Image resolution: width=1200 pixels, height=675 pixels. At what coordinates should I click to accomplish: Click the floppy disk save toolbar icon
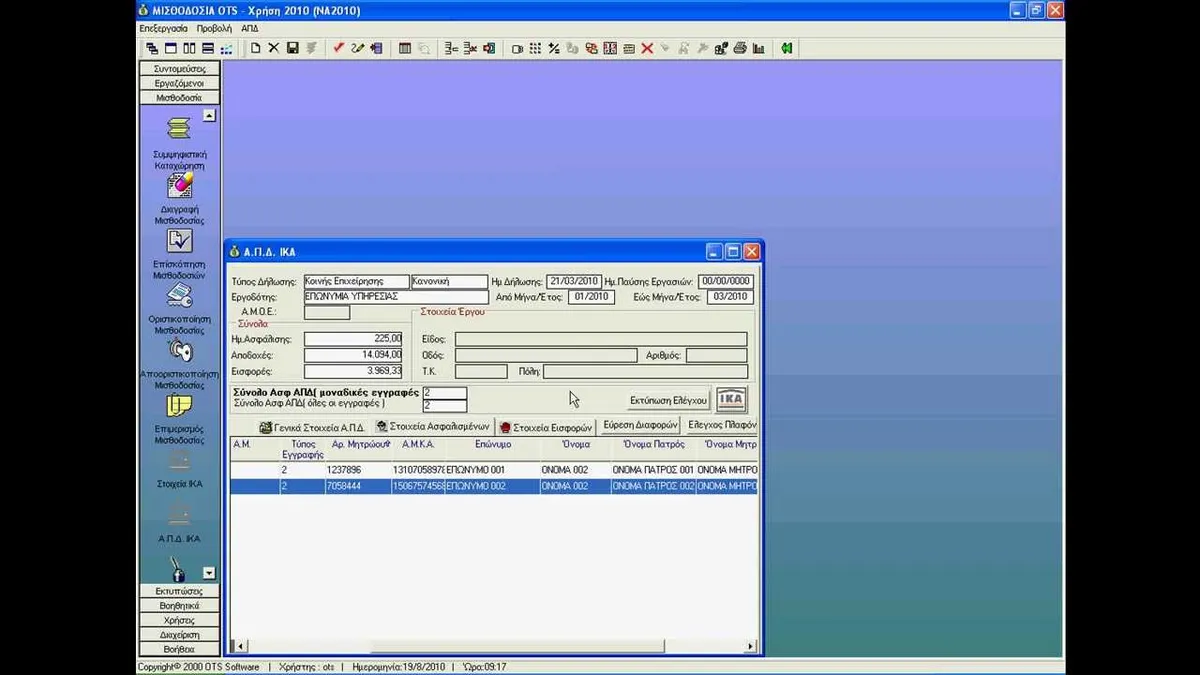(292, 48)
